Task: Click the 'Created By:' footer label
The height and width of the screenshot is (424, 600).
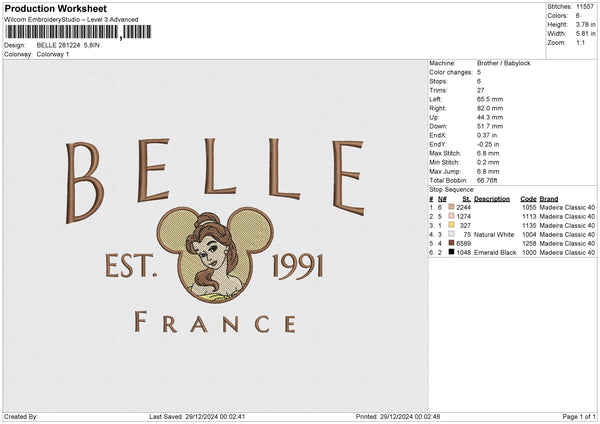Action: 21,417
